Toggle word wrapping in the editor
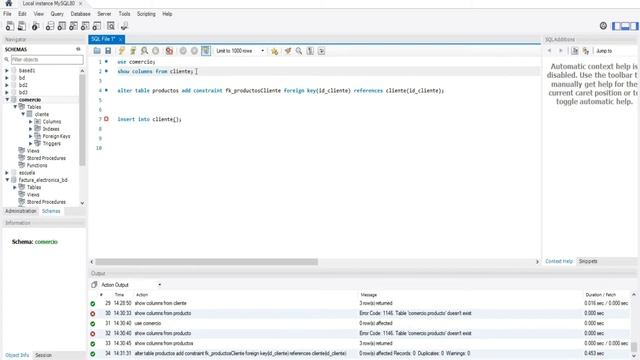 pos(322,51)
